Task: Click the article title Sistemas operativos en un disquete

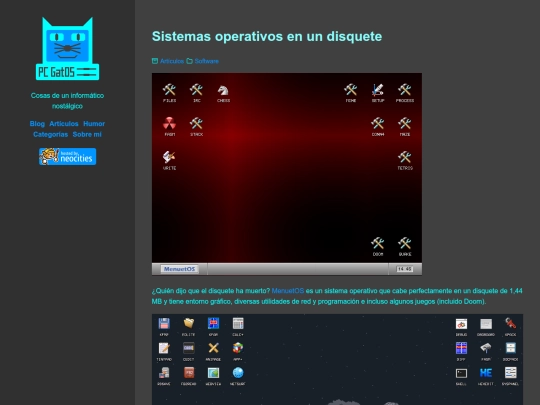Action: pyautogui.click(x=267, y=37)
